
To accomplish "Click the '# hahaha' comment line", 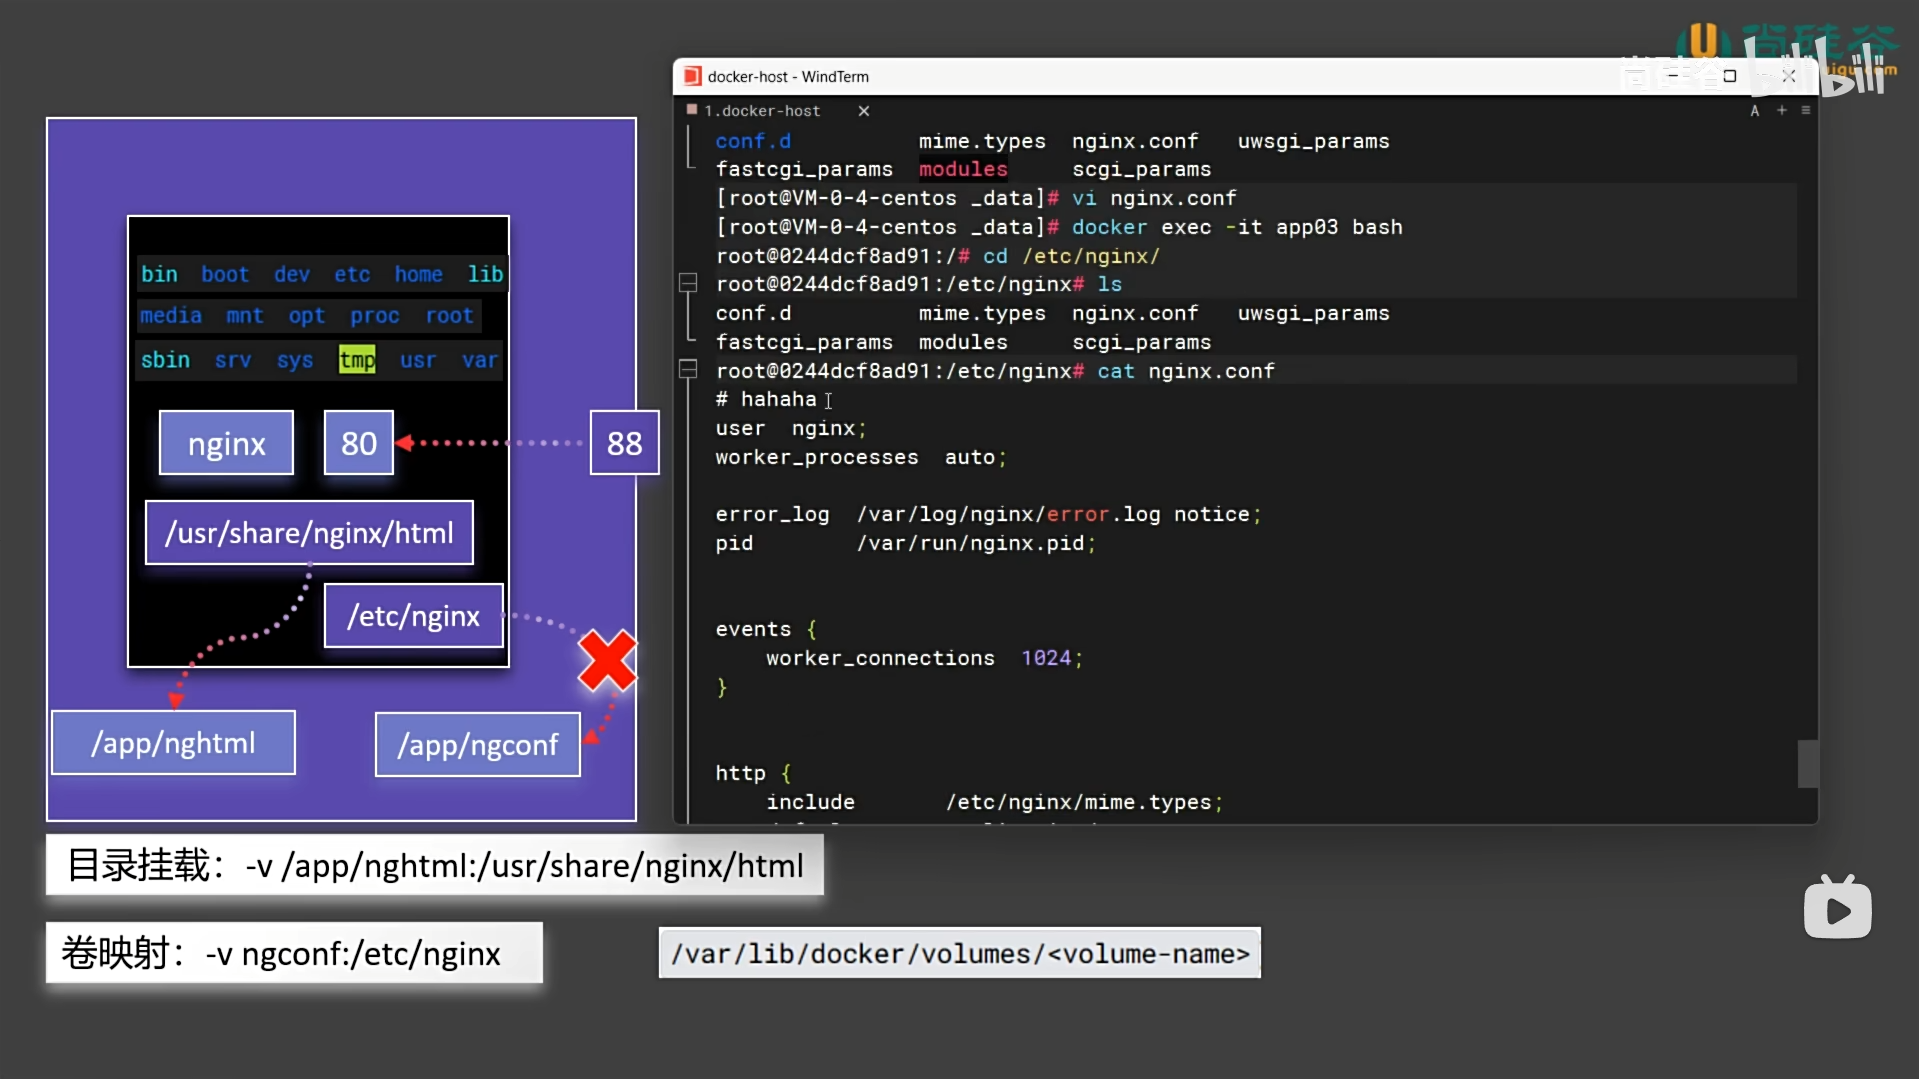I will [766, 399].
